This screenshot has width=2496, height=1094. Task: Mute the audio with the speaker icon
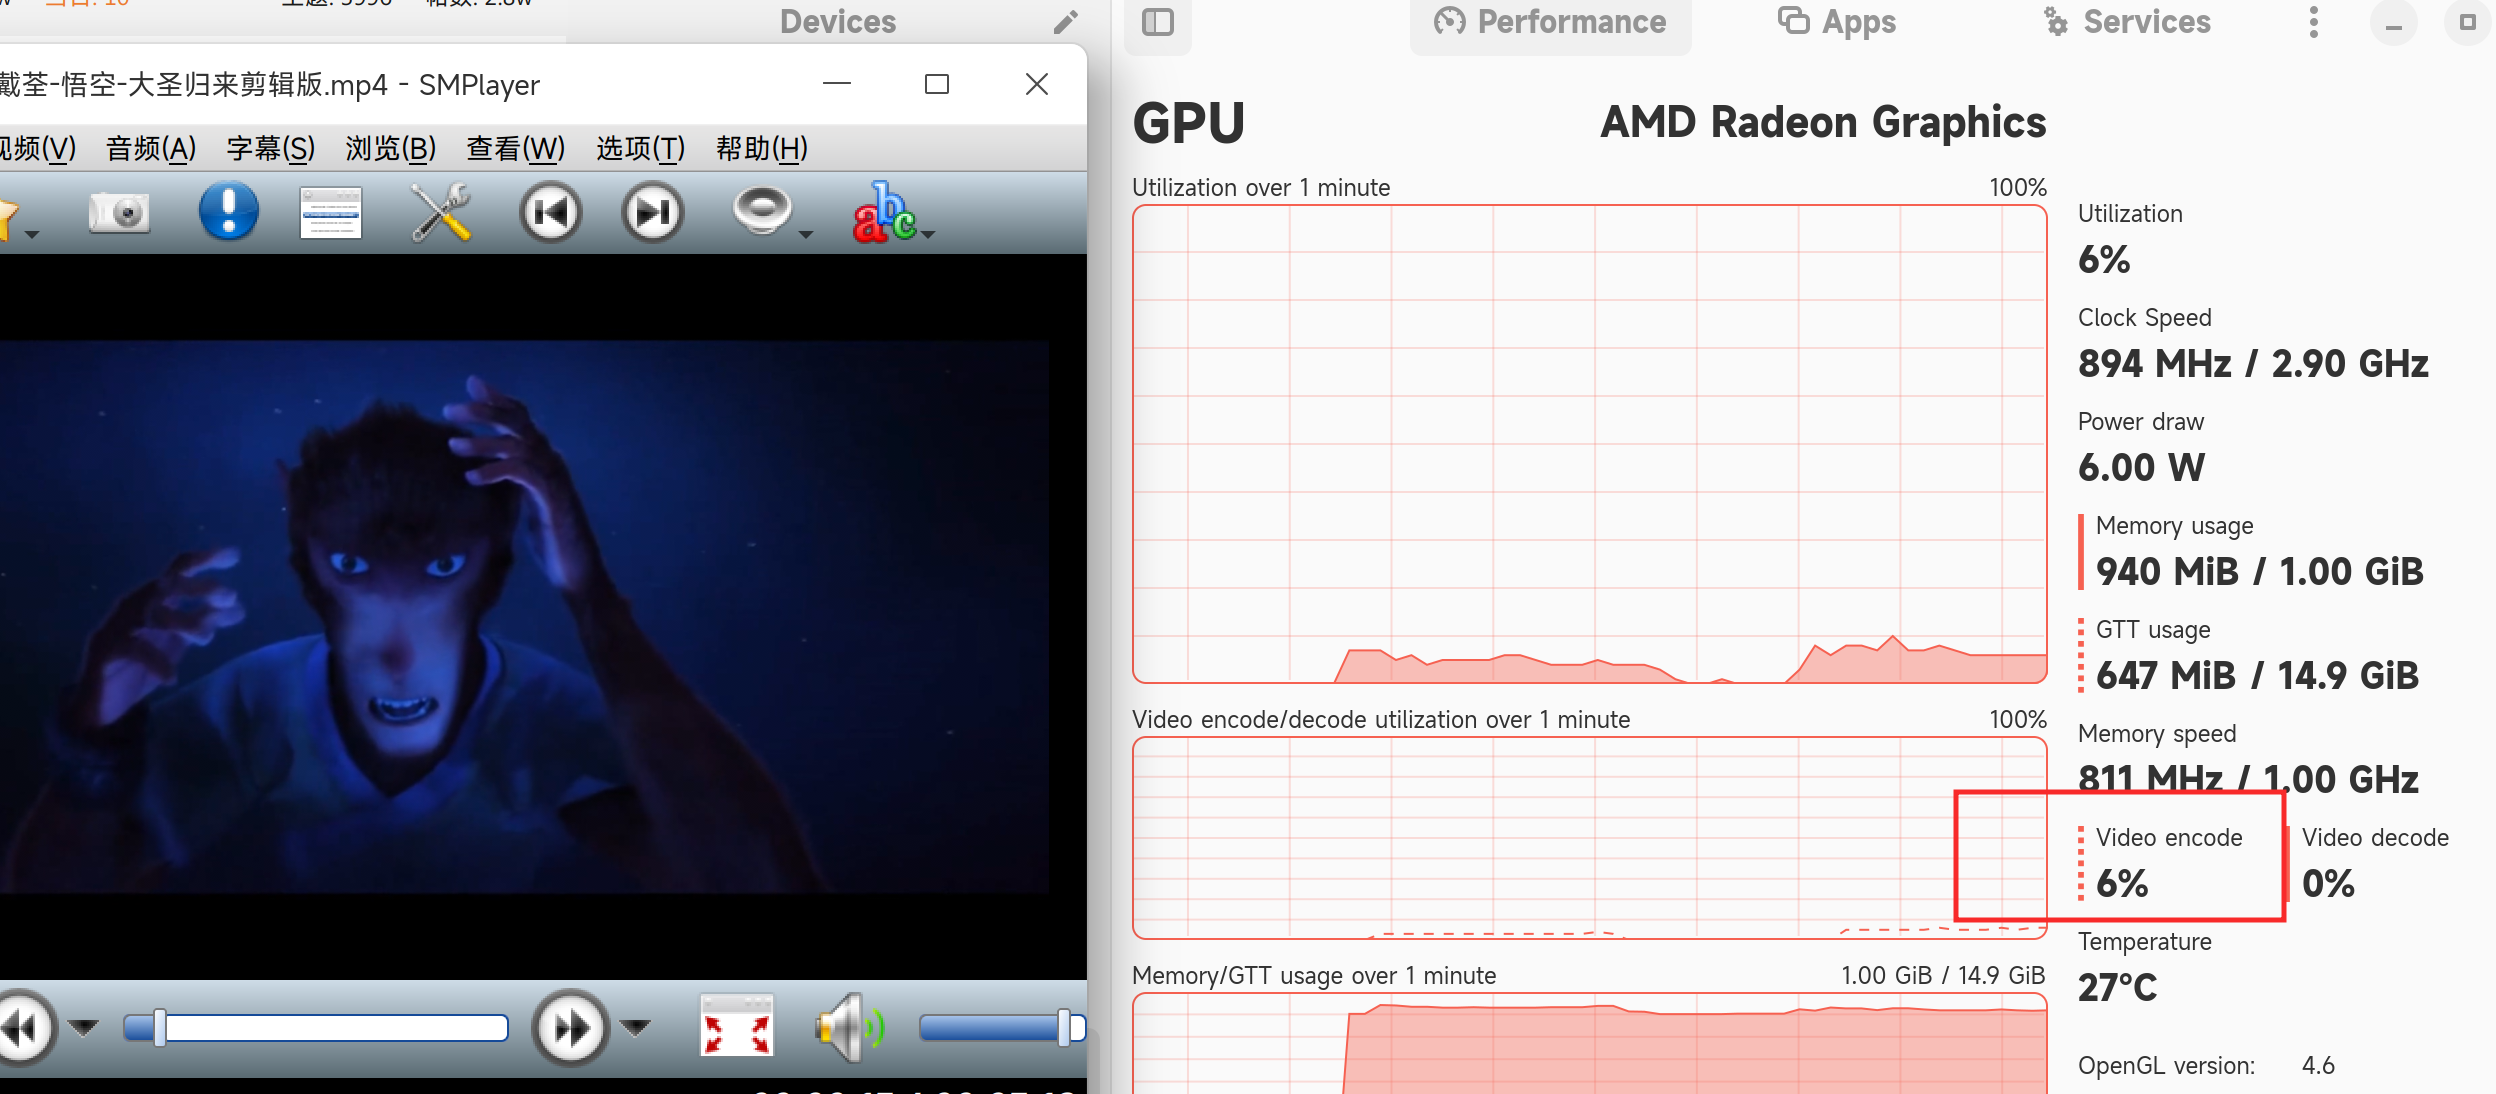point(848,1027)
